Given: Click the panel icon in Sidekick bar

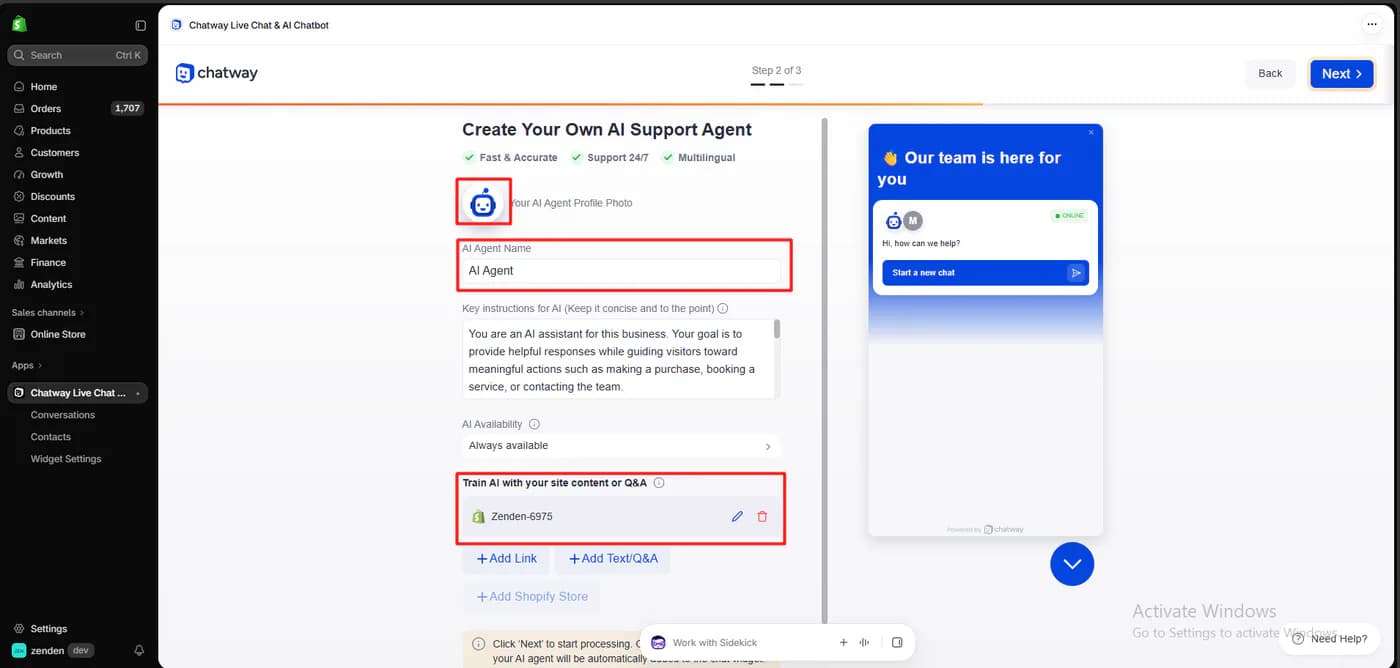Looking at the screenshot, I should pos(897,643).
